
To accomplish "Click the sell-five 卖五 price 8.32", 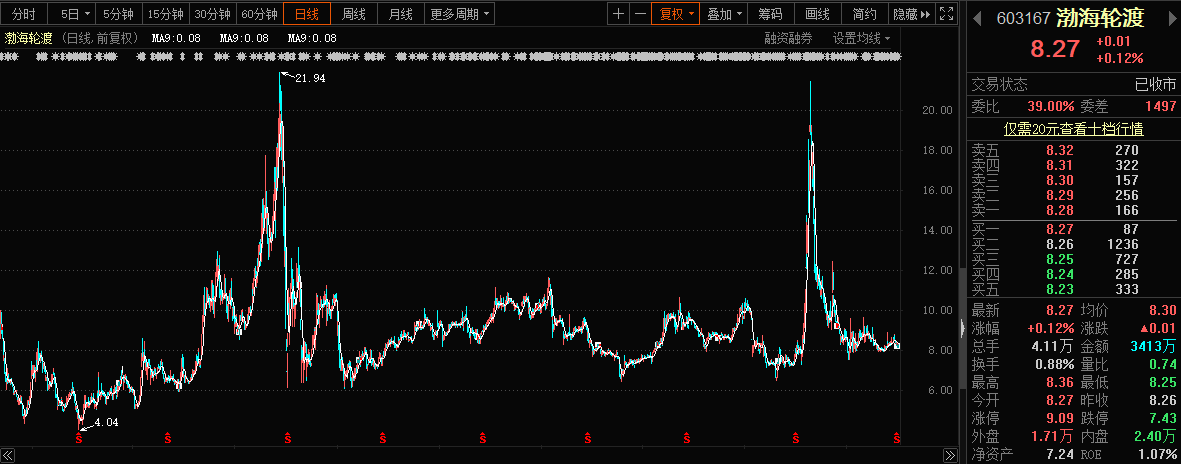I will point(1060,150).
